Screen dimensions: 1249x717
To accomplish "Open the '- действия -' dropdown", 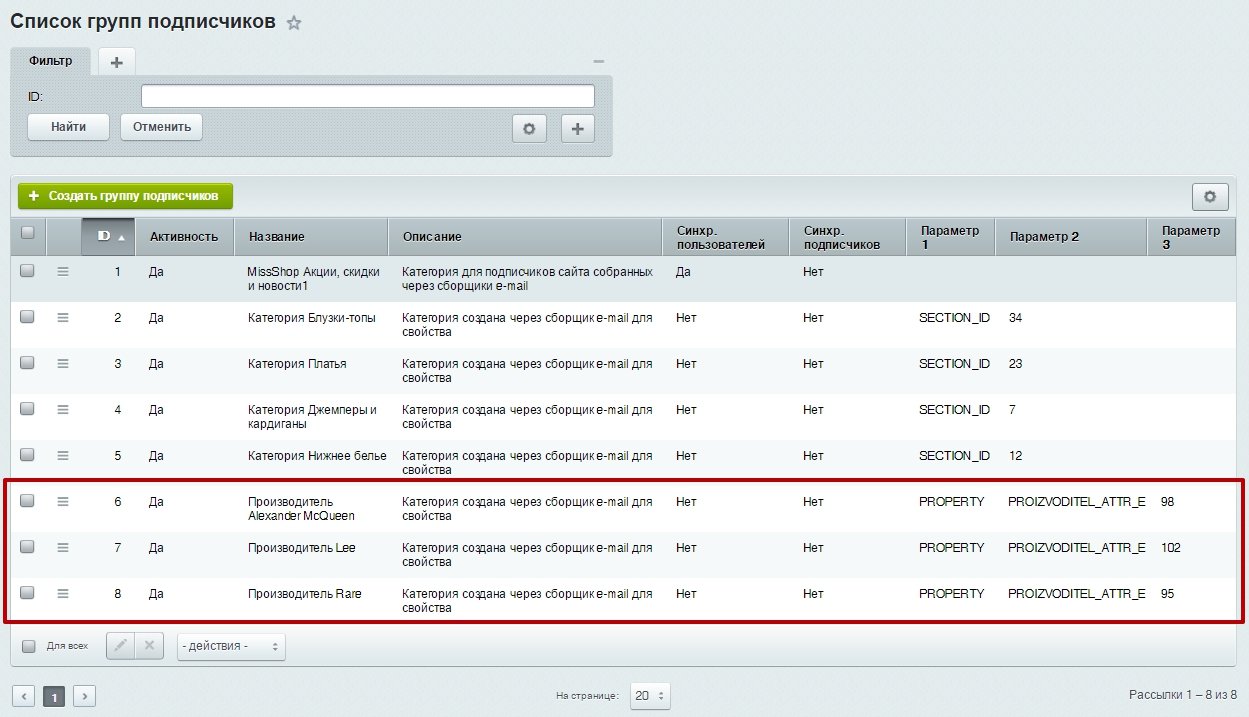I will [x=231, y=647].
